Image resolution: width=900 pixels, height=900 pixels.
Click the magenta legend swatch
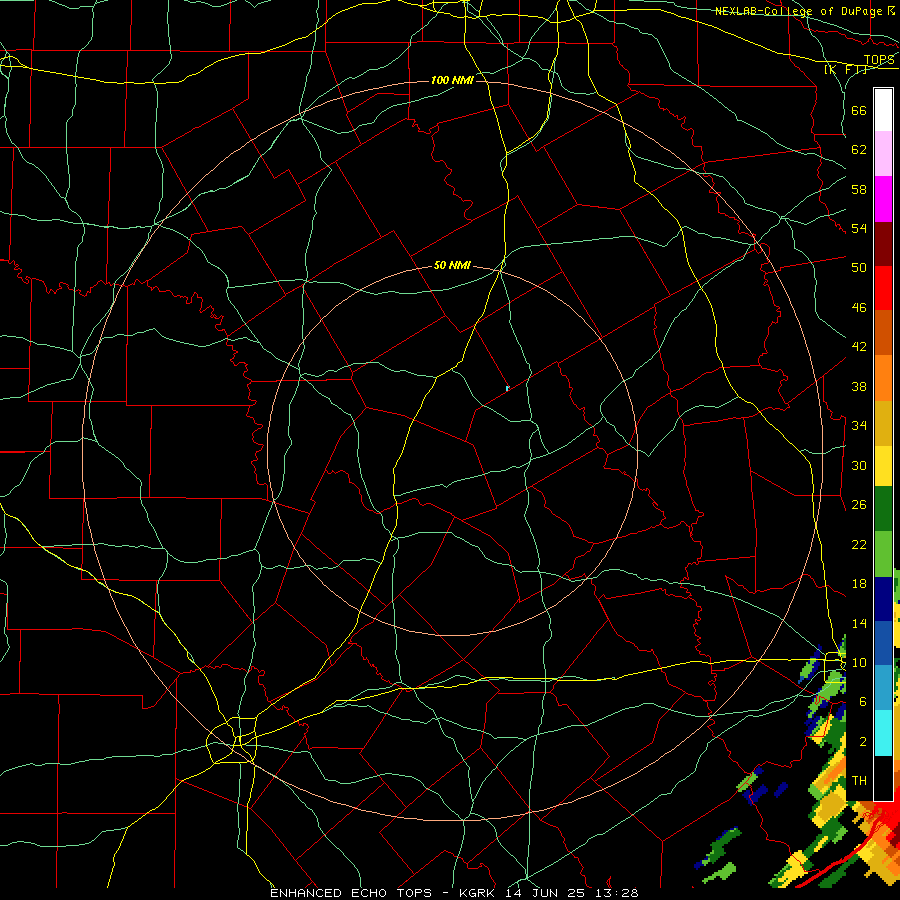tap(883, 199)
